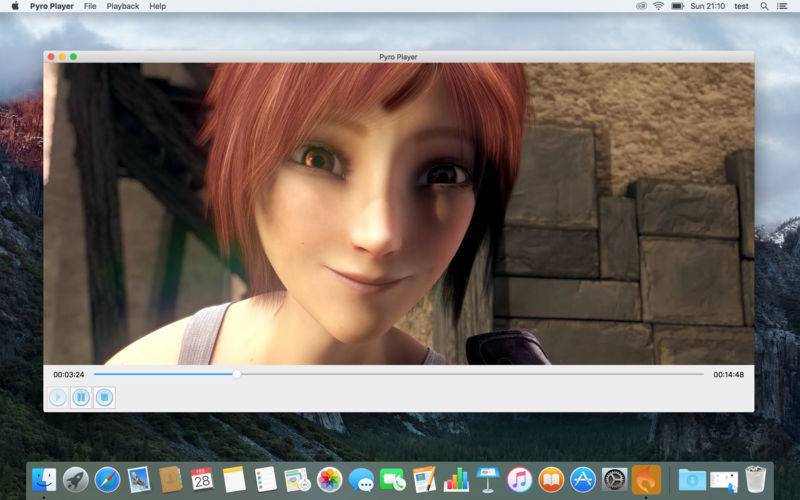
Task: Open Numbers bar chart icon in Dock
Action: tap(456, 480)
